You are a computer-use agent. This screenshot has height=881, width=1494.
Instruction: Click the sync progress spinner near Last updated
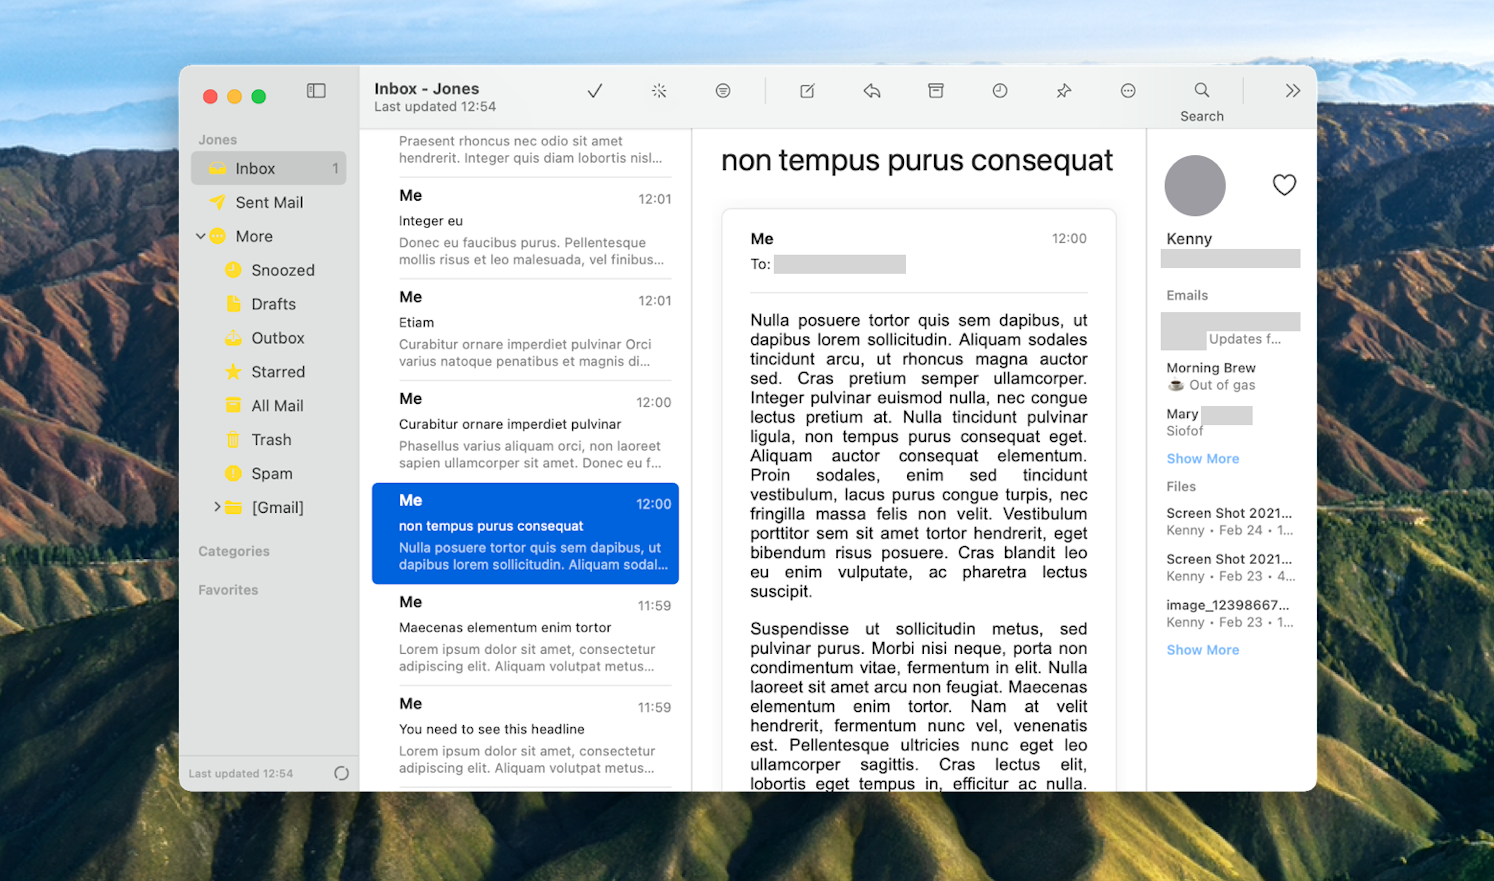341,772
